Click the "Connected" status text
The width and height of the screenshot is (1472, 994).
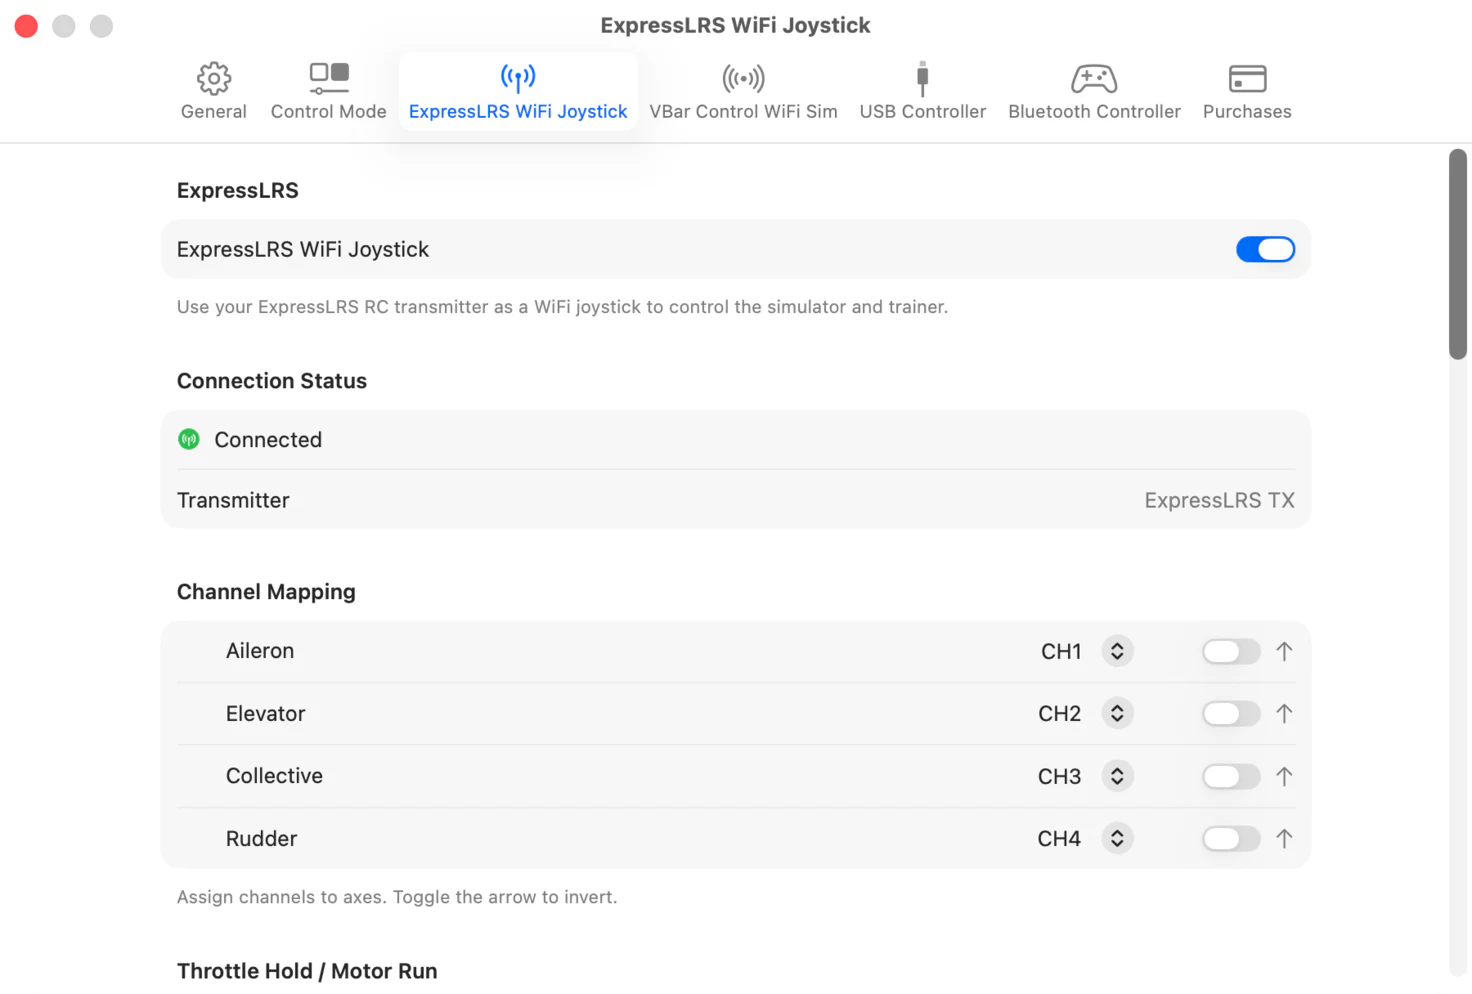pyautogui.click(x=268, y=440)
